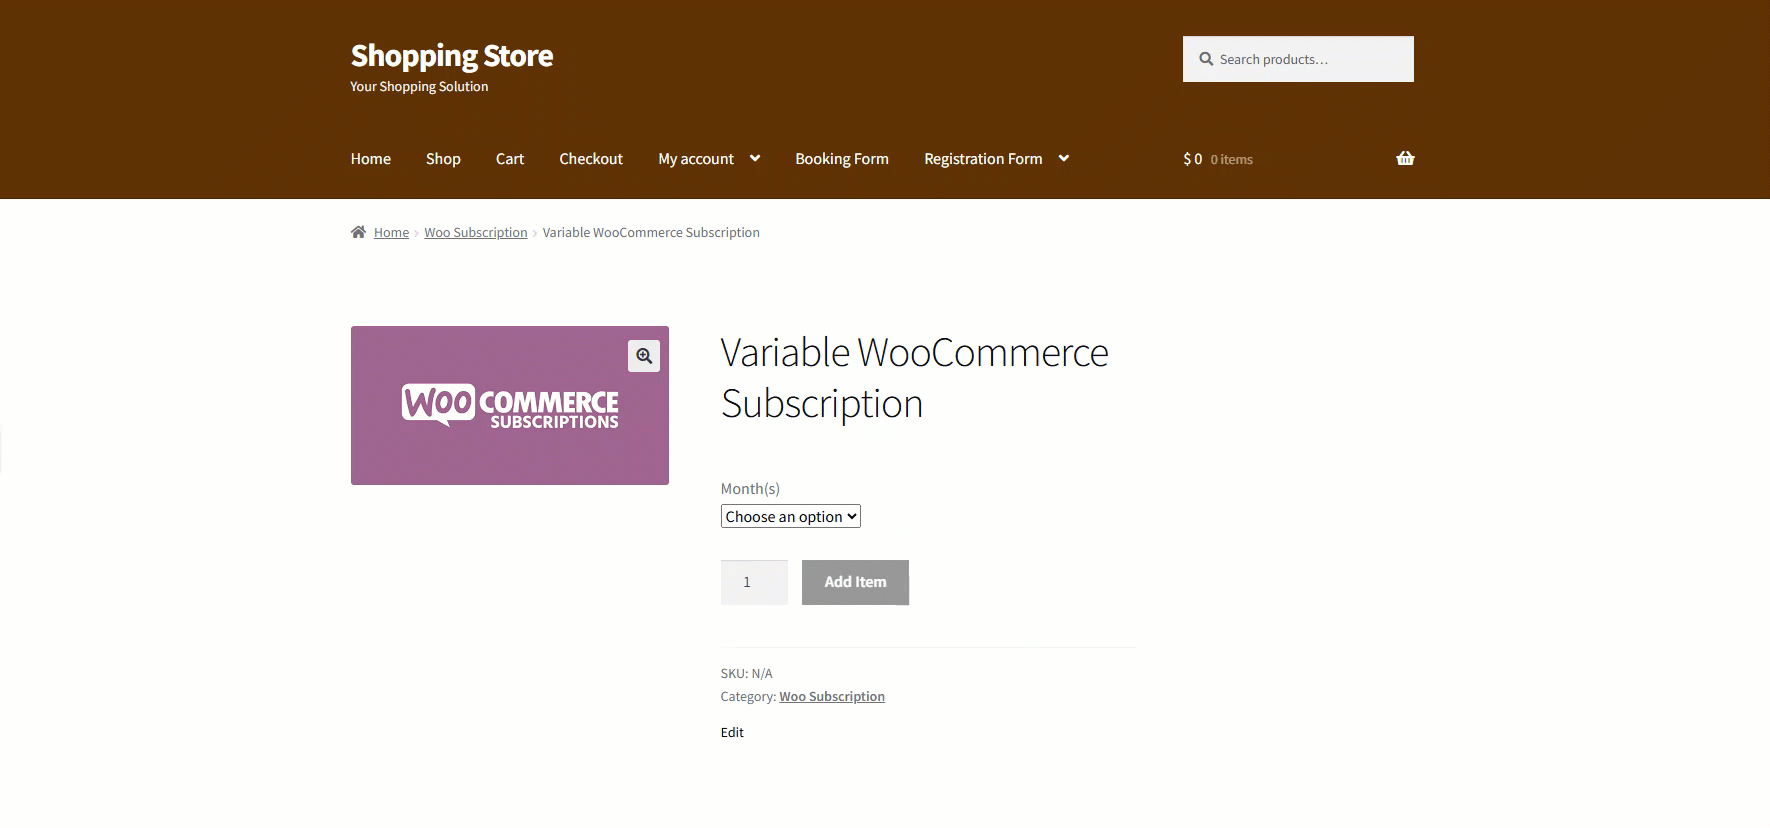
Task: Open the Month(s) Choose an option dropdown
Action: (x=790, y=516)
